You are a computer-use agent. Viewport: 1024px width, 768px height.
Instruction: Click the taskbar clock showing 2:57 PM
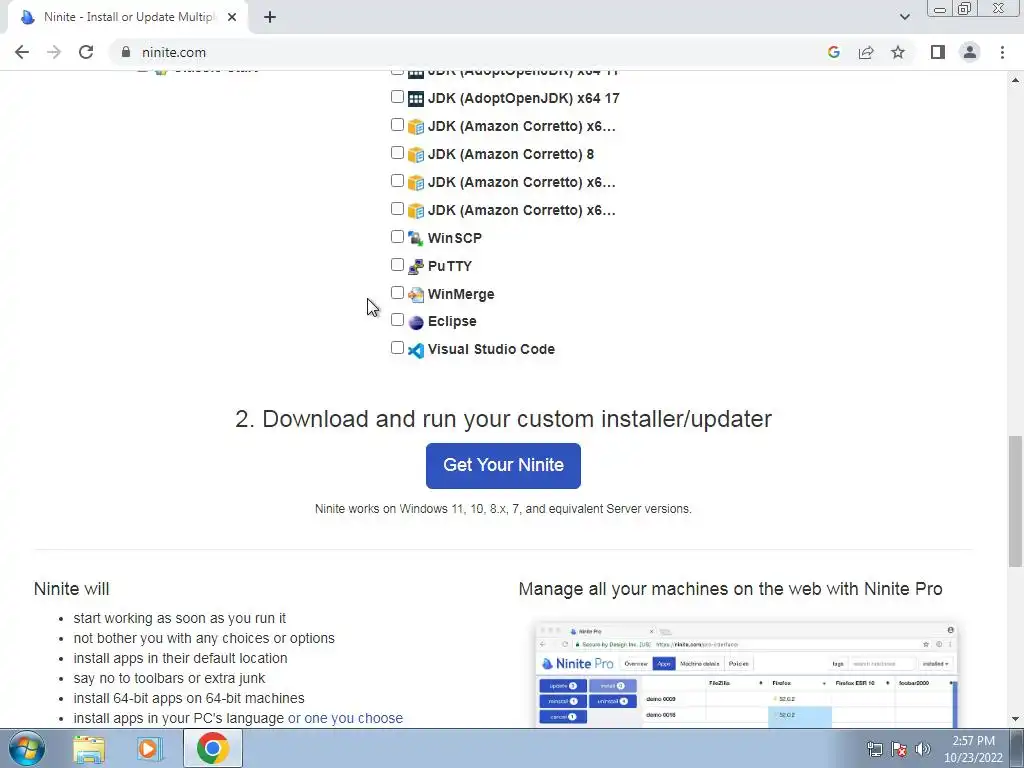(x=972, y=749)
